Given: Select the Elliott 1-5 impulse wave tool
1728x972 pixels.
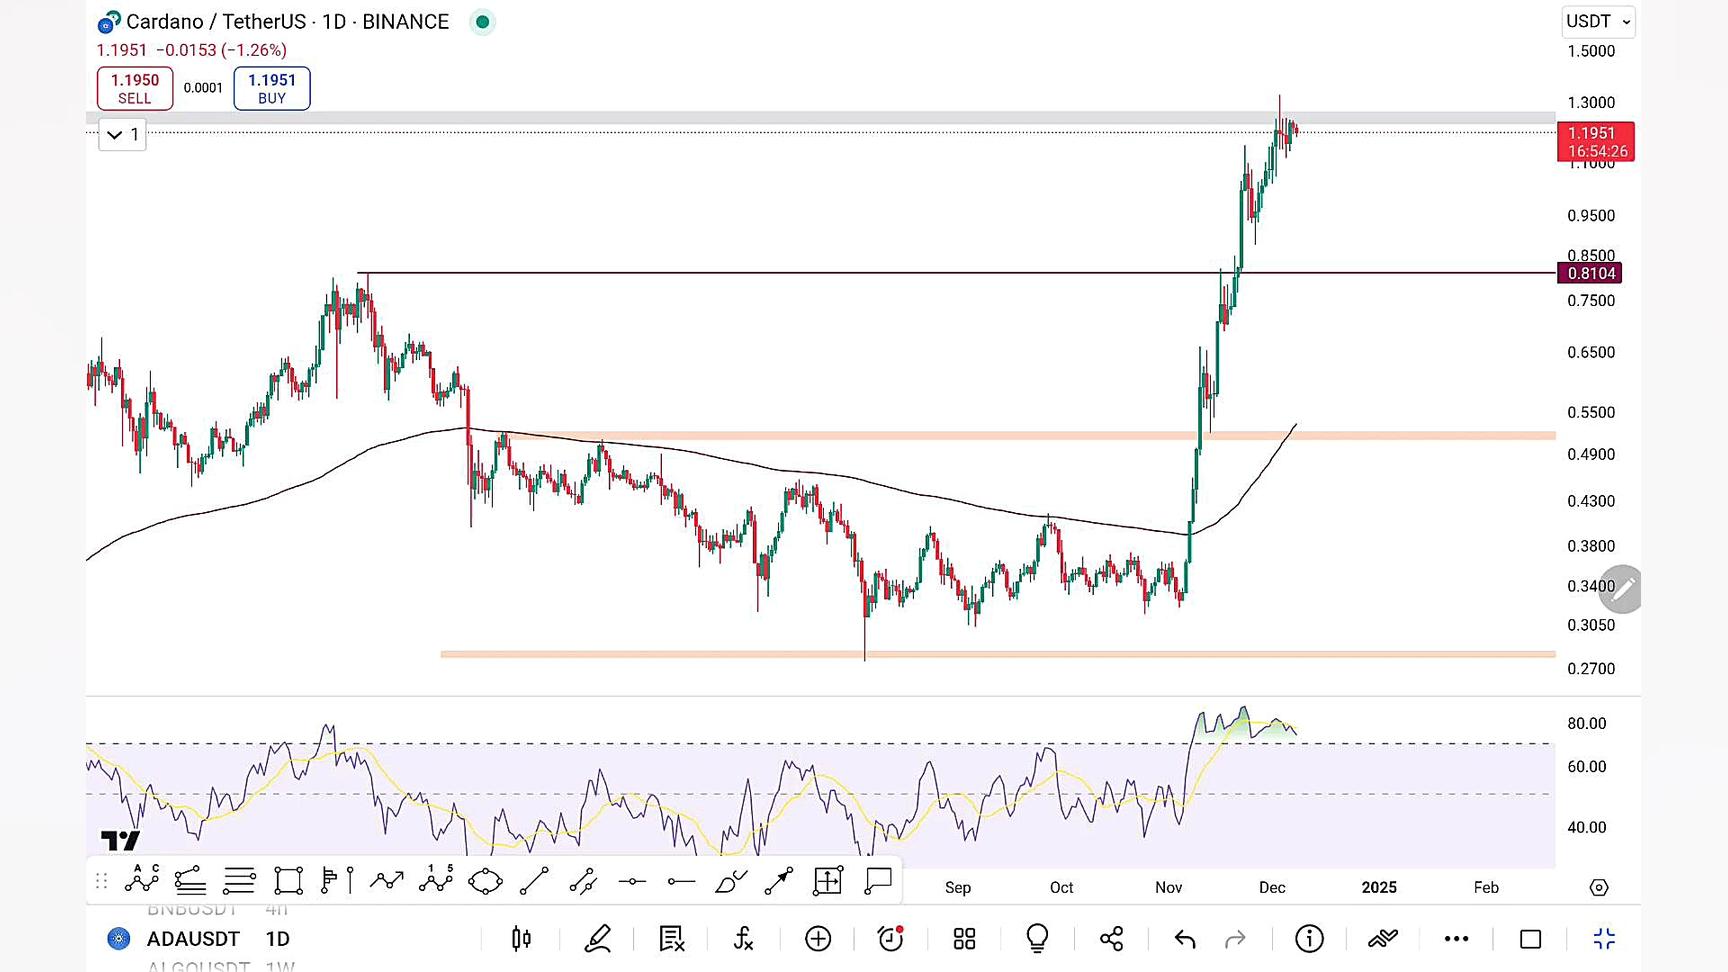Looking at the screenshot, I should click(436, 880).
